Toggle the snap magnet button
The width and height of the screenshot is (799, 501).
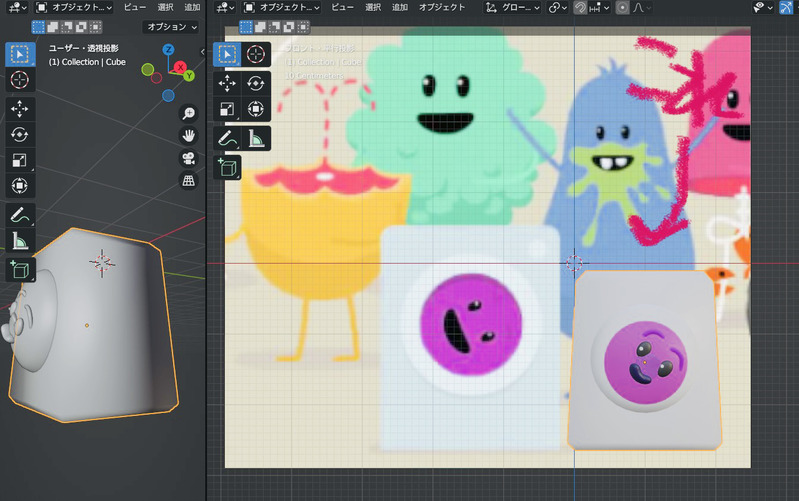pos(579,7)
